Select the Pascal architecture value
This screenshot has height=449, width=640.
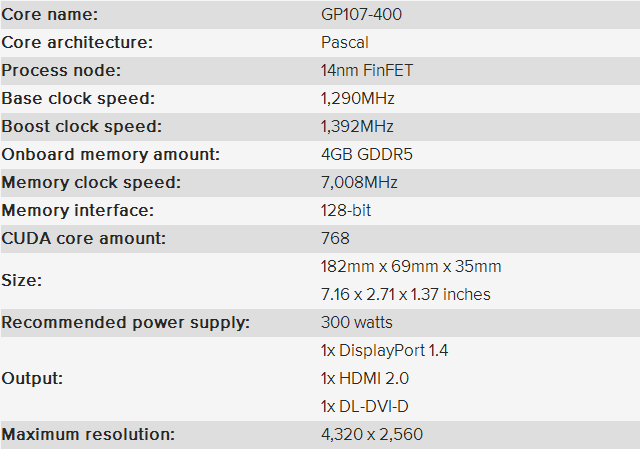point(345,42)
